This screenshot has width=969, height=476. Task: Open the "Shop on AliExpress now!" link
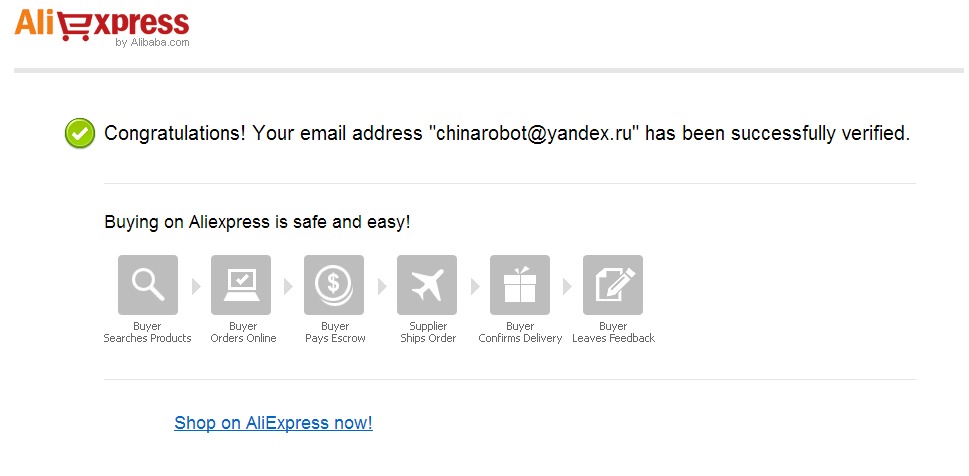[273, 423]
